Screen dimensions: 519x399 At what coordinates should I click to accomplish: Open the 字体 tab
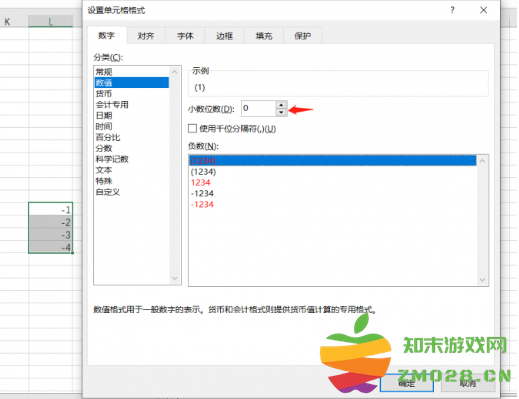click(x=185, y=36)
